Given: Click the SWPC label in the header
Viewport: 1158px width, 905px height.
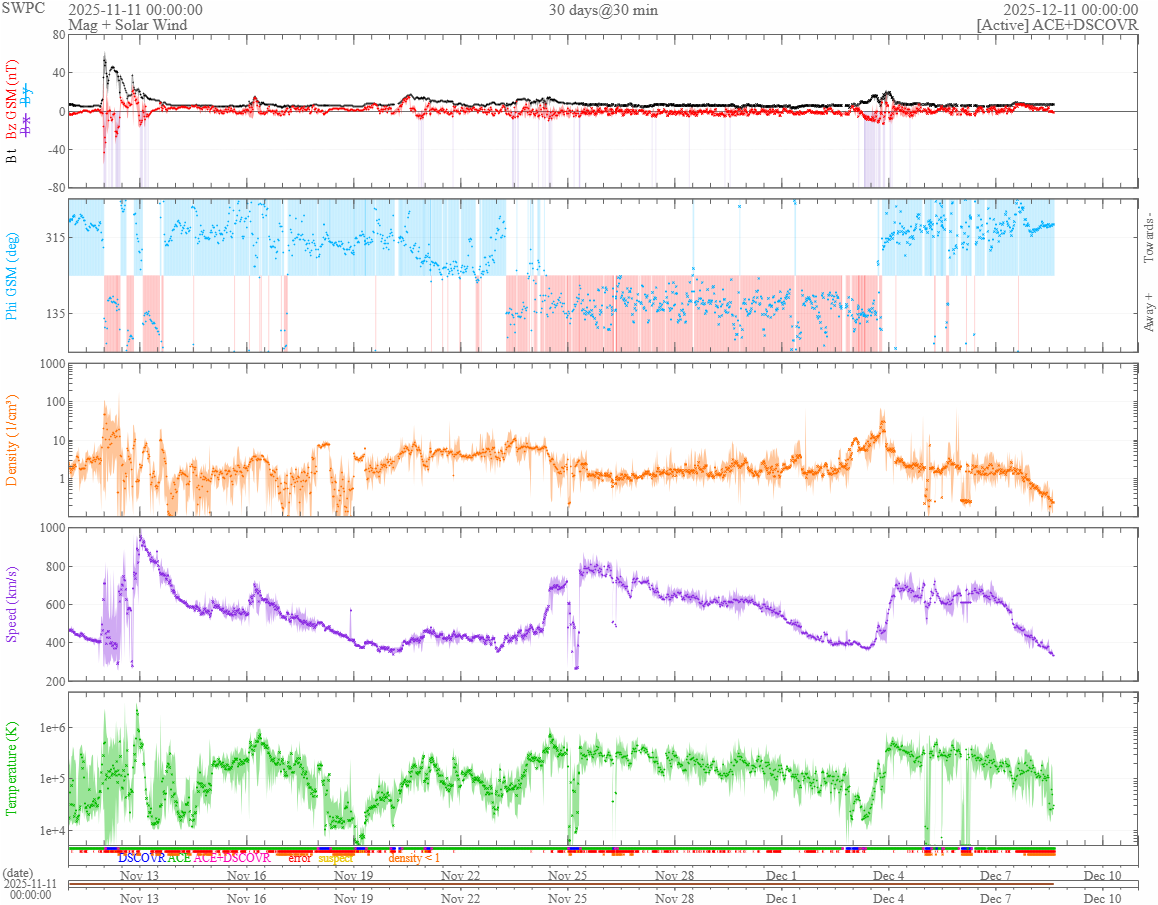Looking at the screenshot, I should tap(23, 8).
